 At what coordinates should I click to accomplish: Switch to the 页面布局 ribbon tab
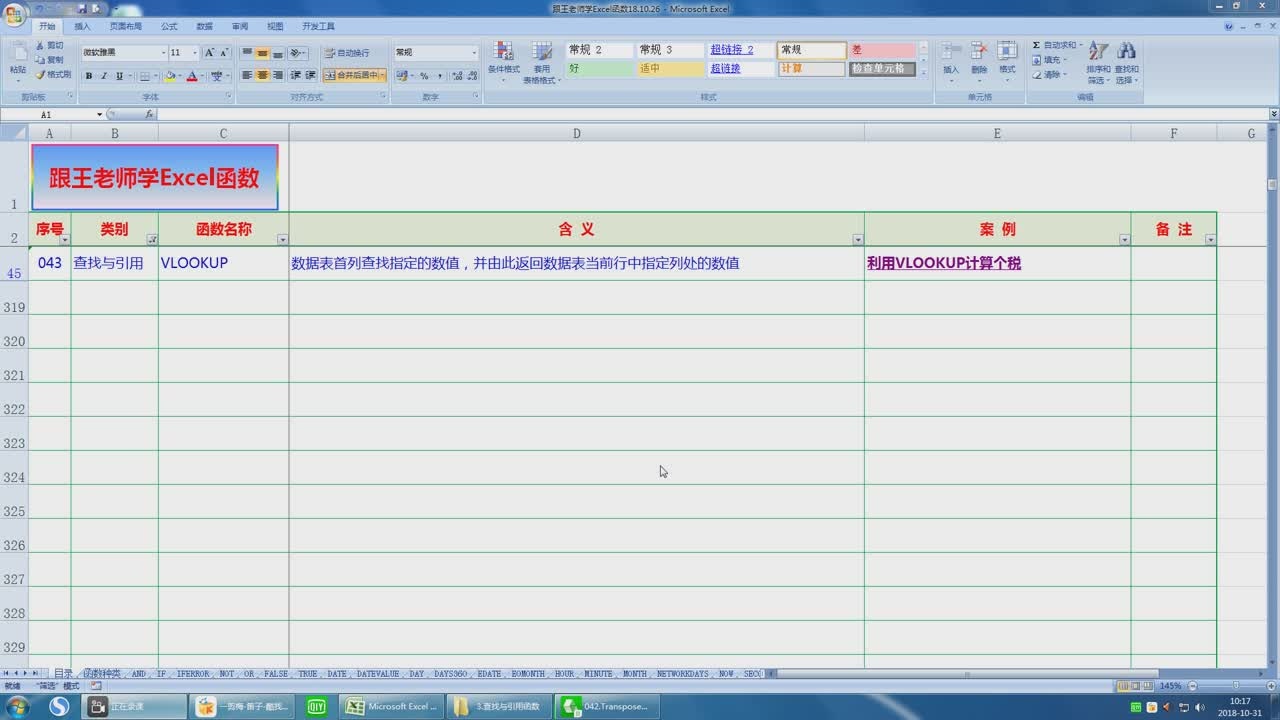(126, 26)
